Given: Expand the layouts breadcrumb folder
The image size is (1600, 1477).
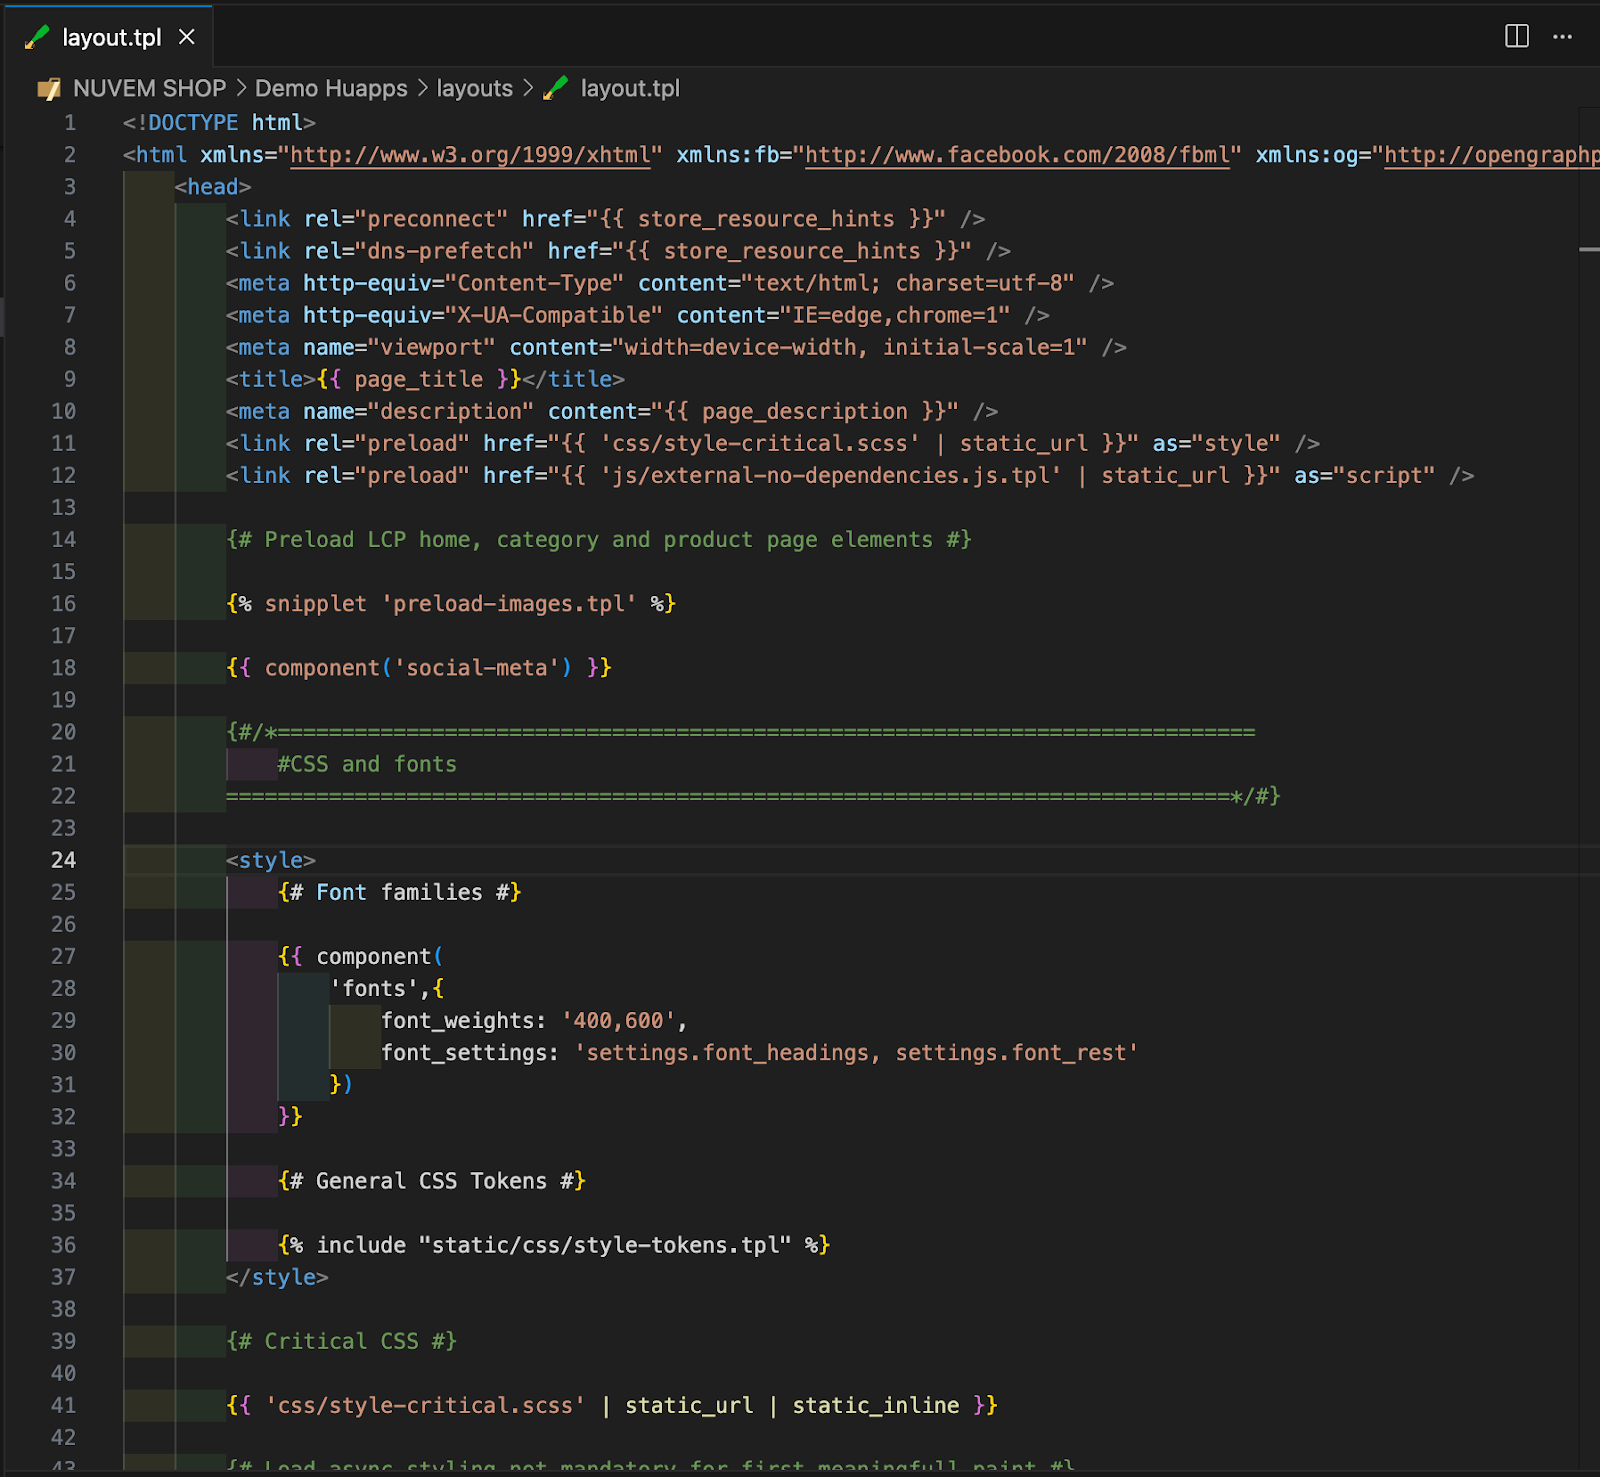Looking at the screenshot, I should point(474,89).
